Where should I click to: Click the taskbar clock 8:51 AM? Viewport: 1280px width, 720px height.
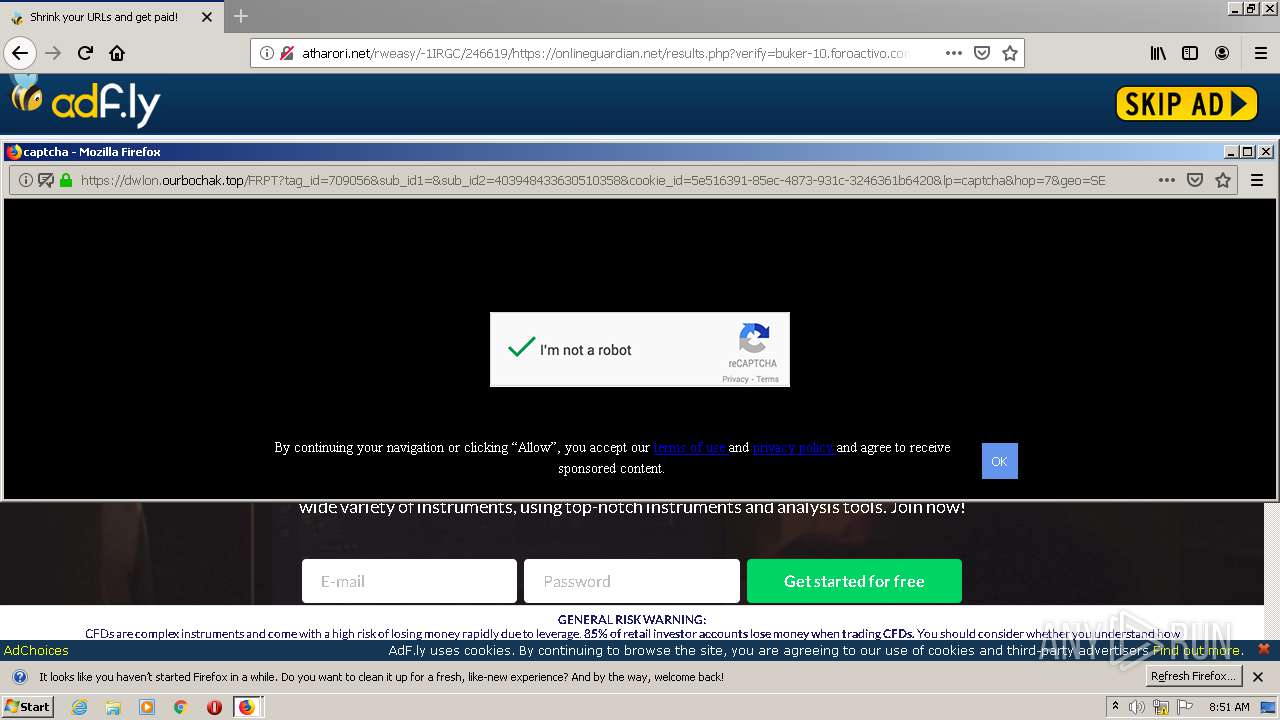pyautogui.click(x=1229, y=707)
